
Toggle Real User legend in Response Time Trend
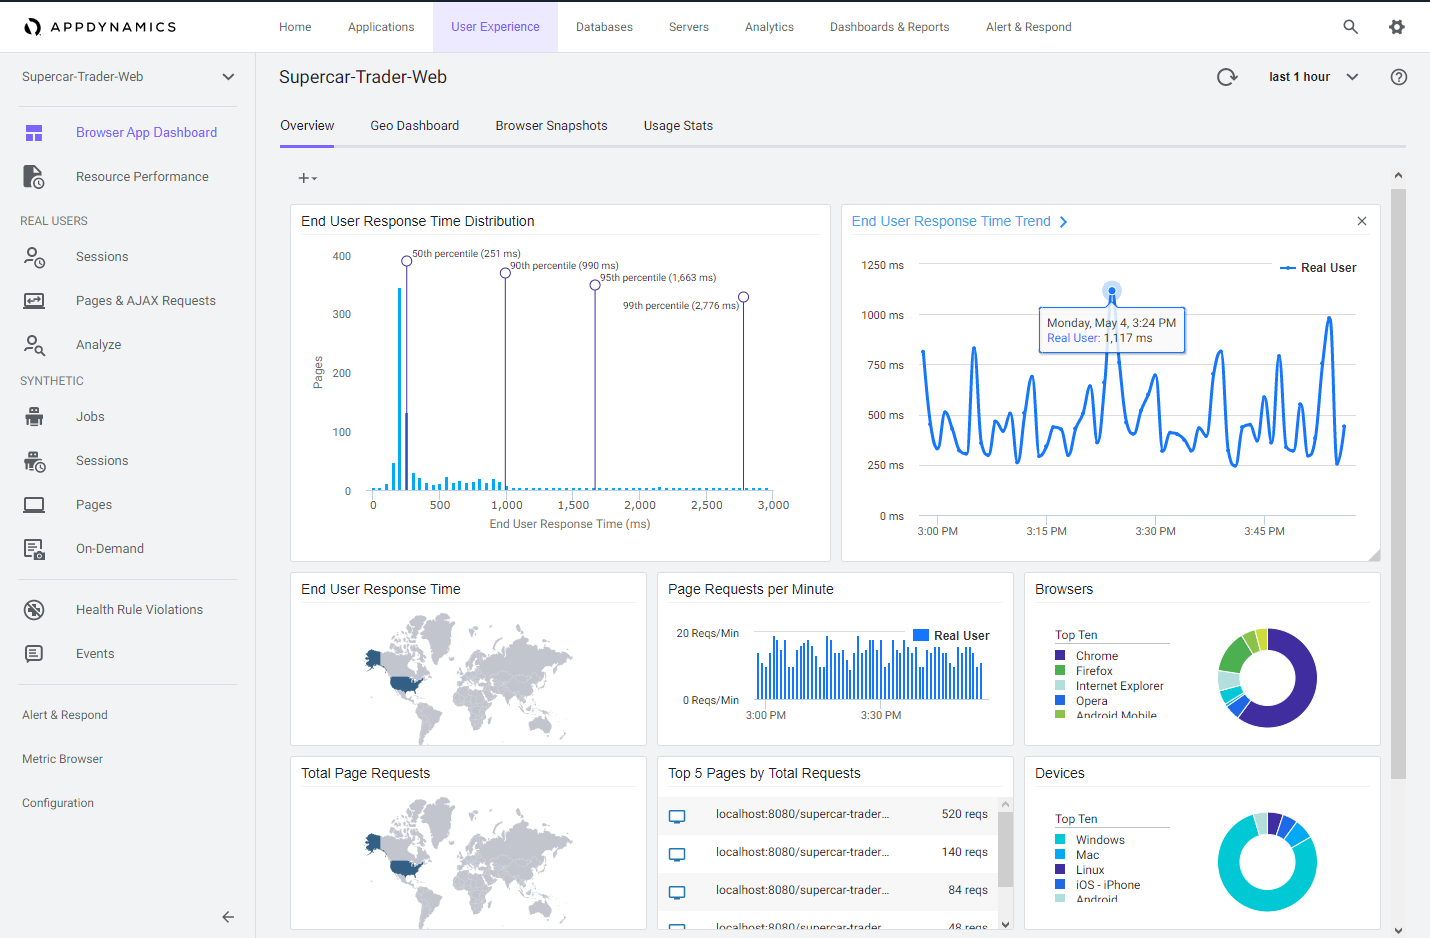click(1318, 268)
